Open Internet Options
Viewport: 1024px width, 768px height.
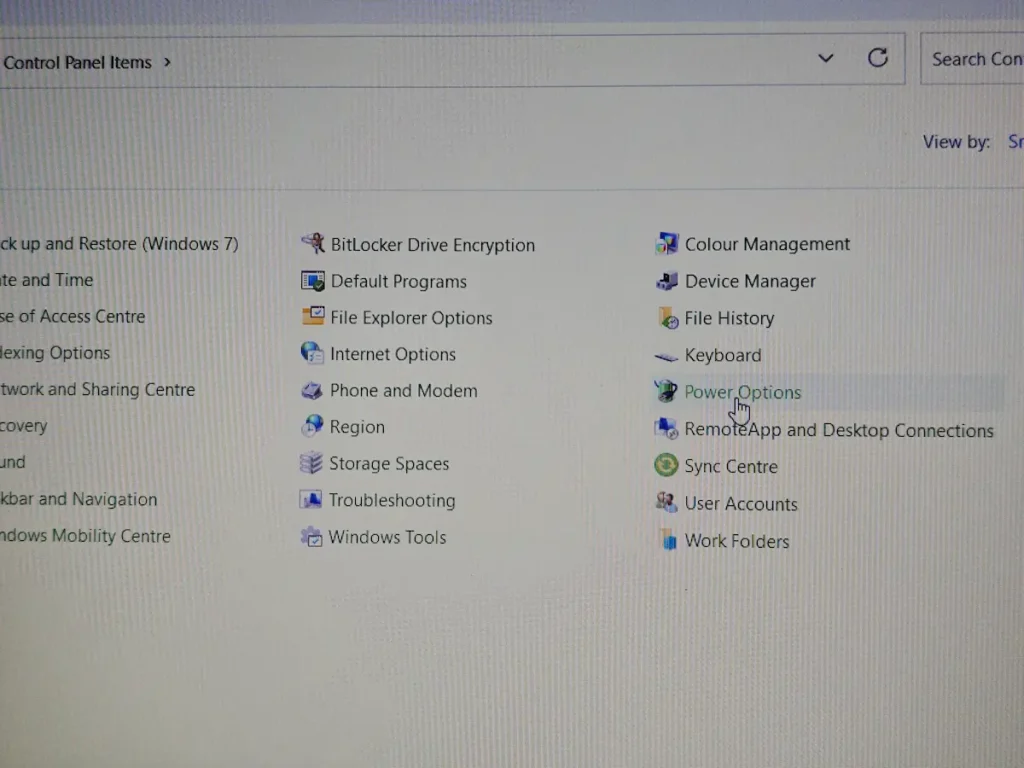(x=393, y=354)
